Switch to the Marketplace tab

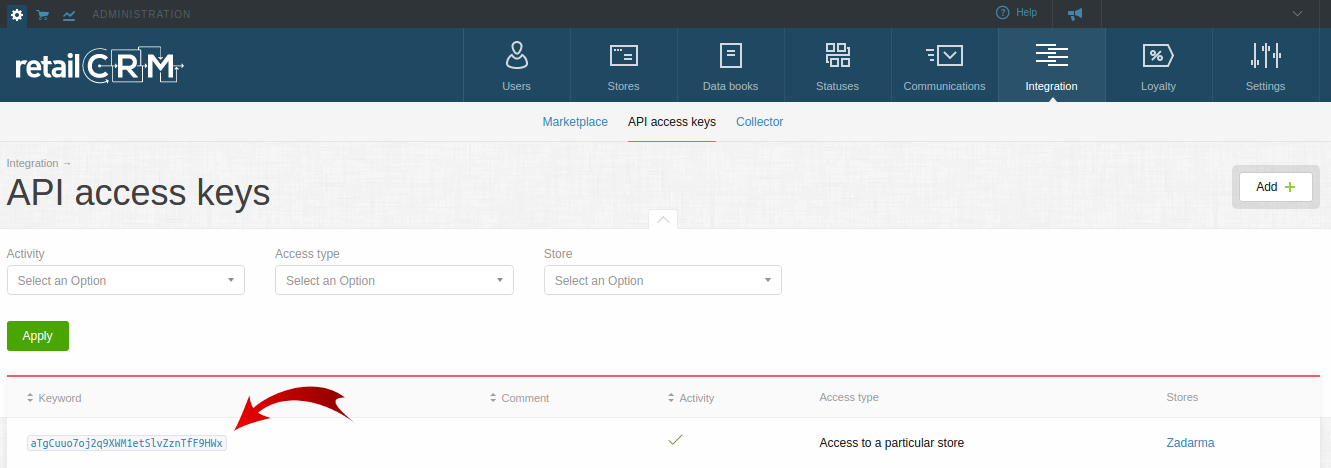pyautogui.click(x=575, y=122)
